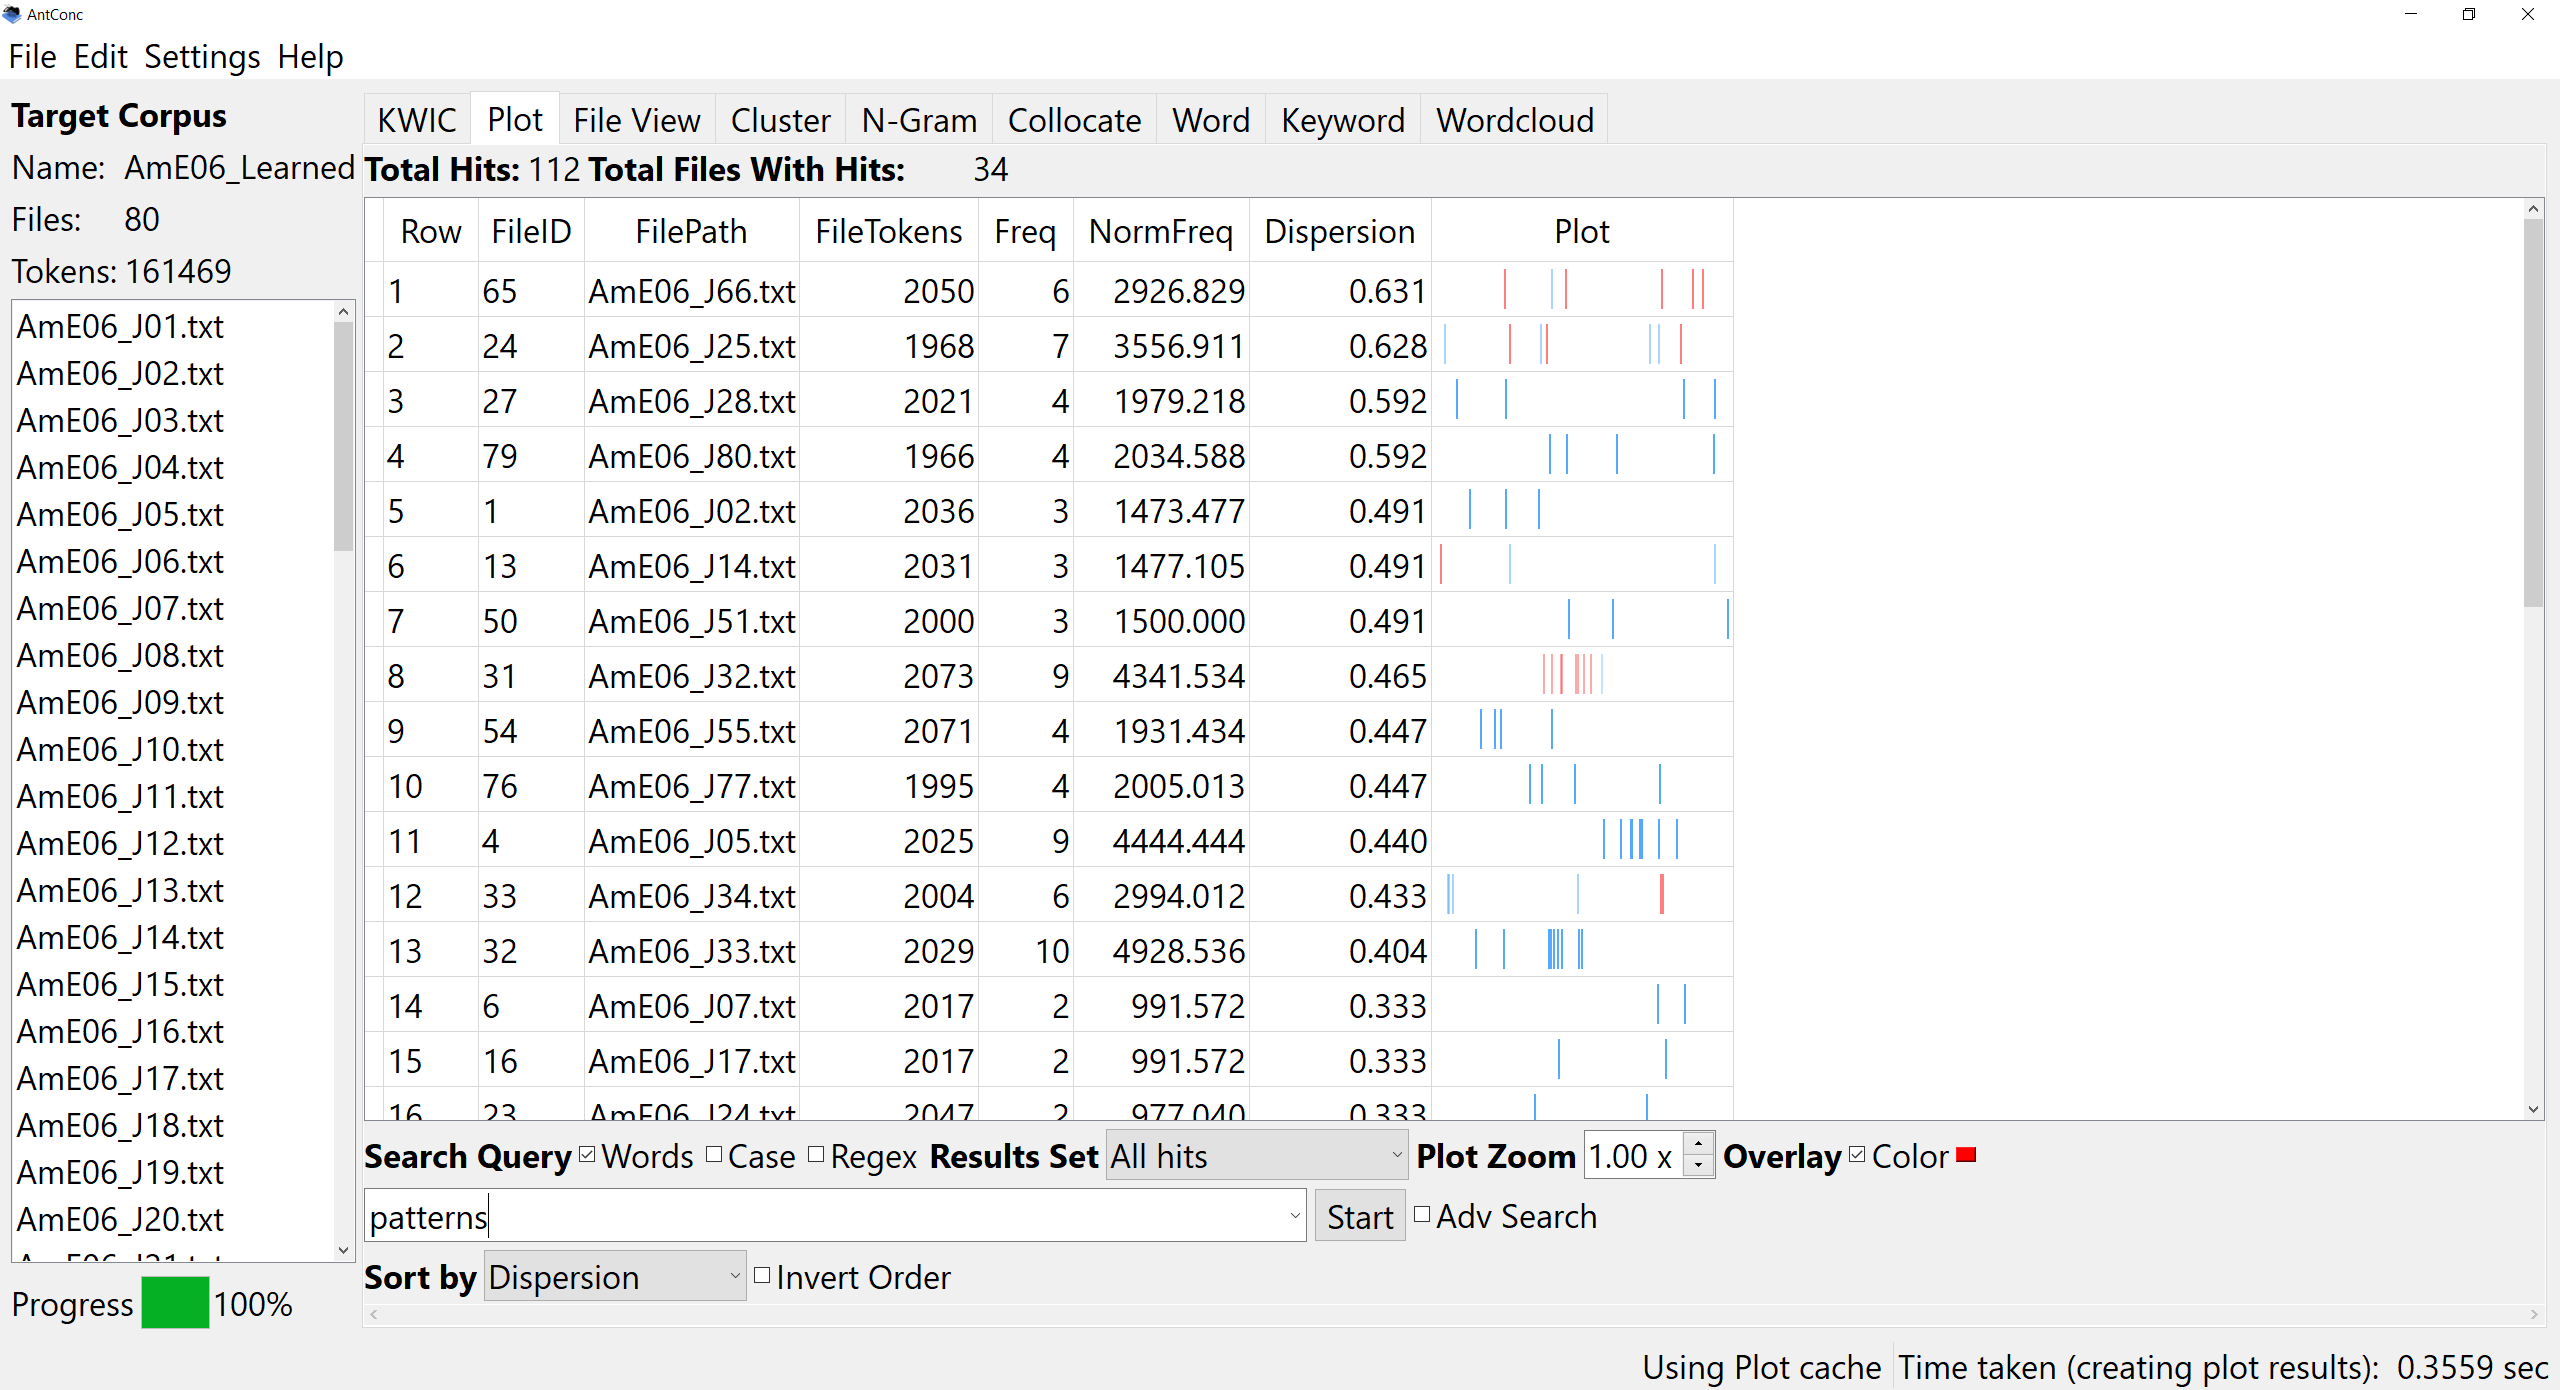This screenshot has width=2560, height=1390.
Task: Toggle the Words checkbox
Action: click(588, 1155)
